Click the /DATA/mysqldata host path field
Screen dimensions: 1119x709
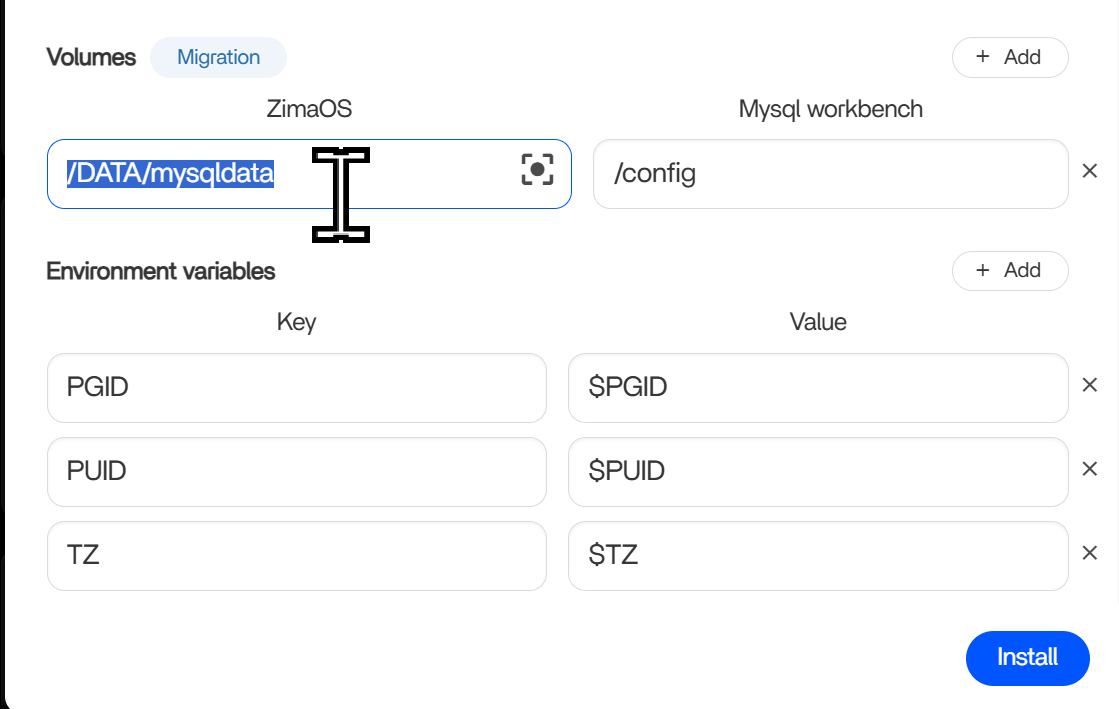tap(280, 174)
